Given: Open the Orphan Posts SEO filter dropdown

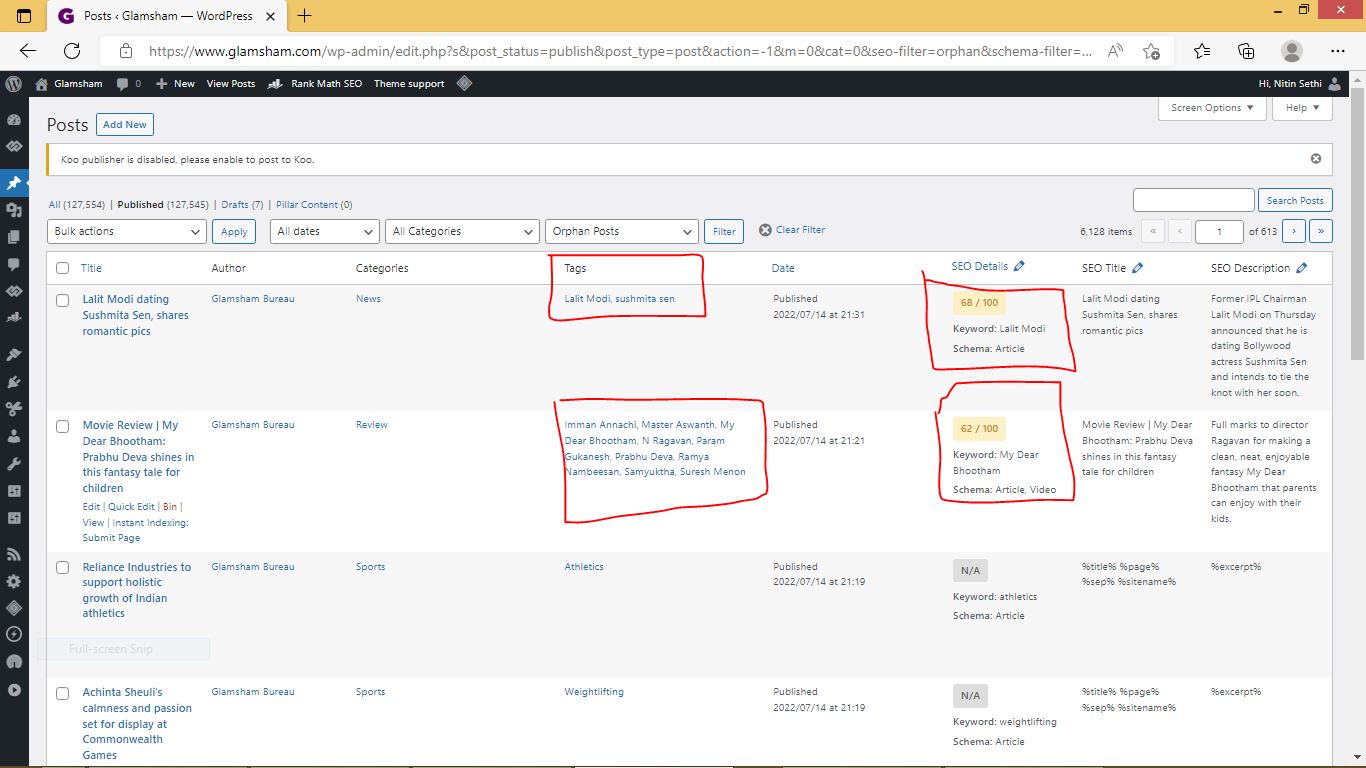Looking at the screenshot, I should 621,231.
